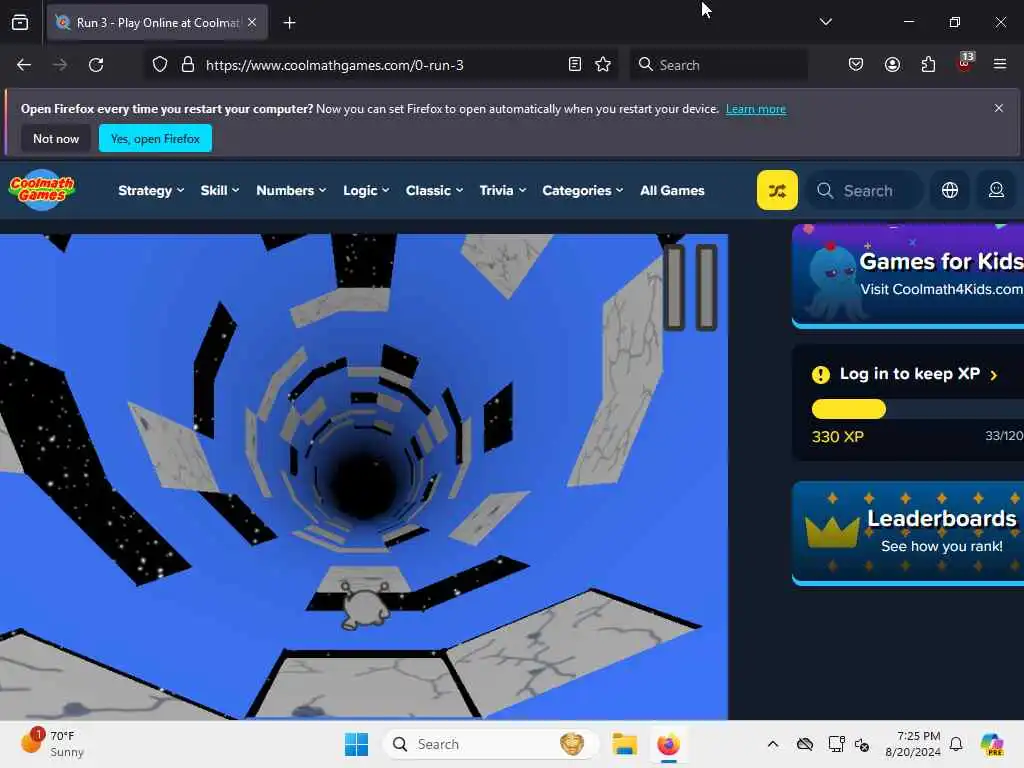This screenshot has height=768, width=1024.
Task: Click Firefox icon in taskbar
Action: 668,744
